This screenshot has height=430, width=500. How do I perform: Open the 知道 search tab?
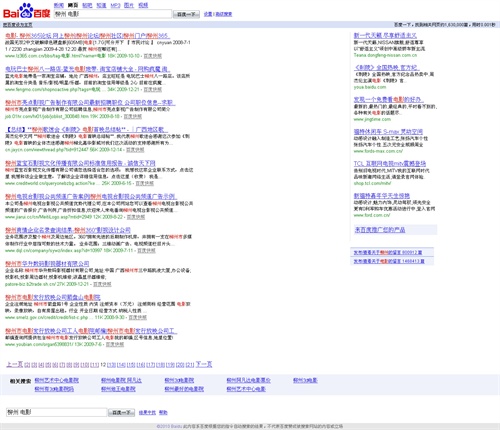[x=101, y=5]
